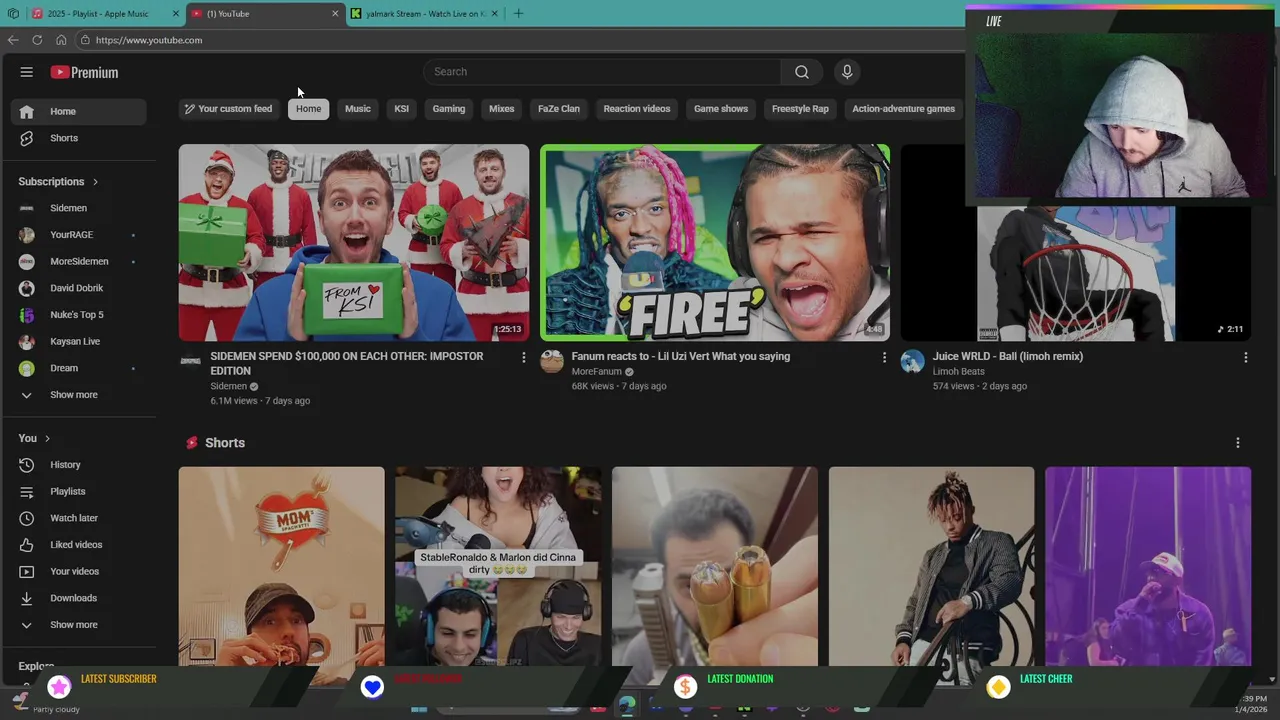1280x720 pixels.
Task: Open Sidemen Spend $100,000 video title
Action: 347,363
